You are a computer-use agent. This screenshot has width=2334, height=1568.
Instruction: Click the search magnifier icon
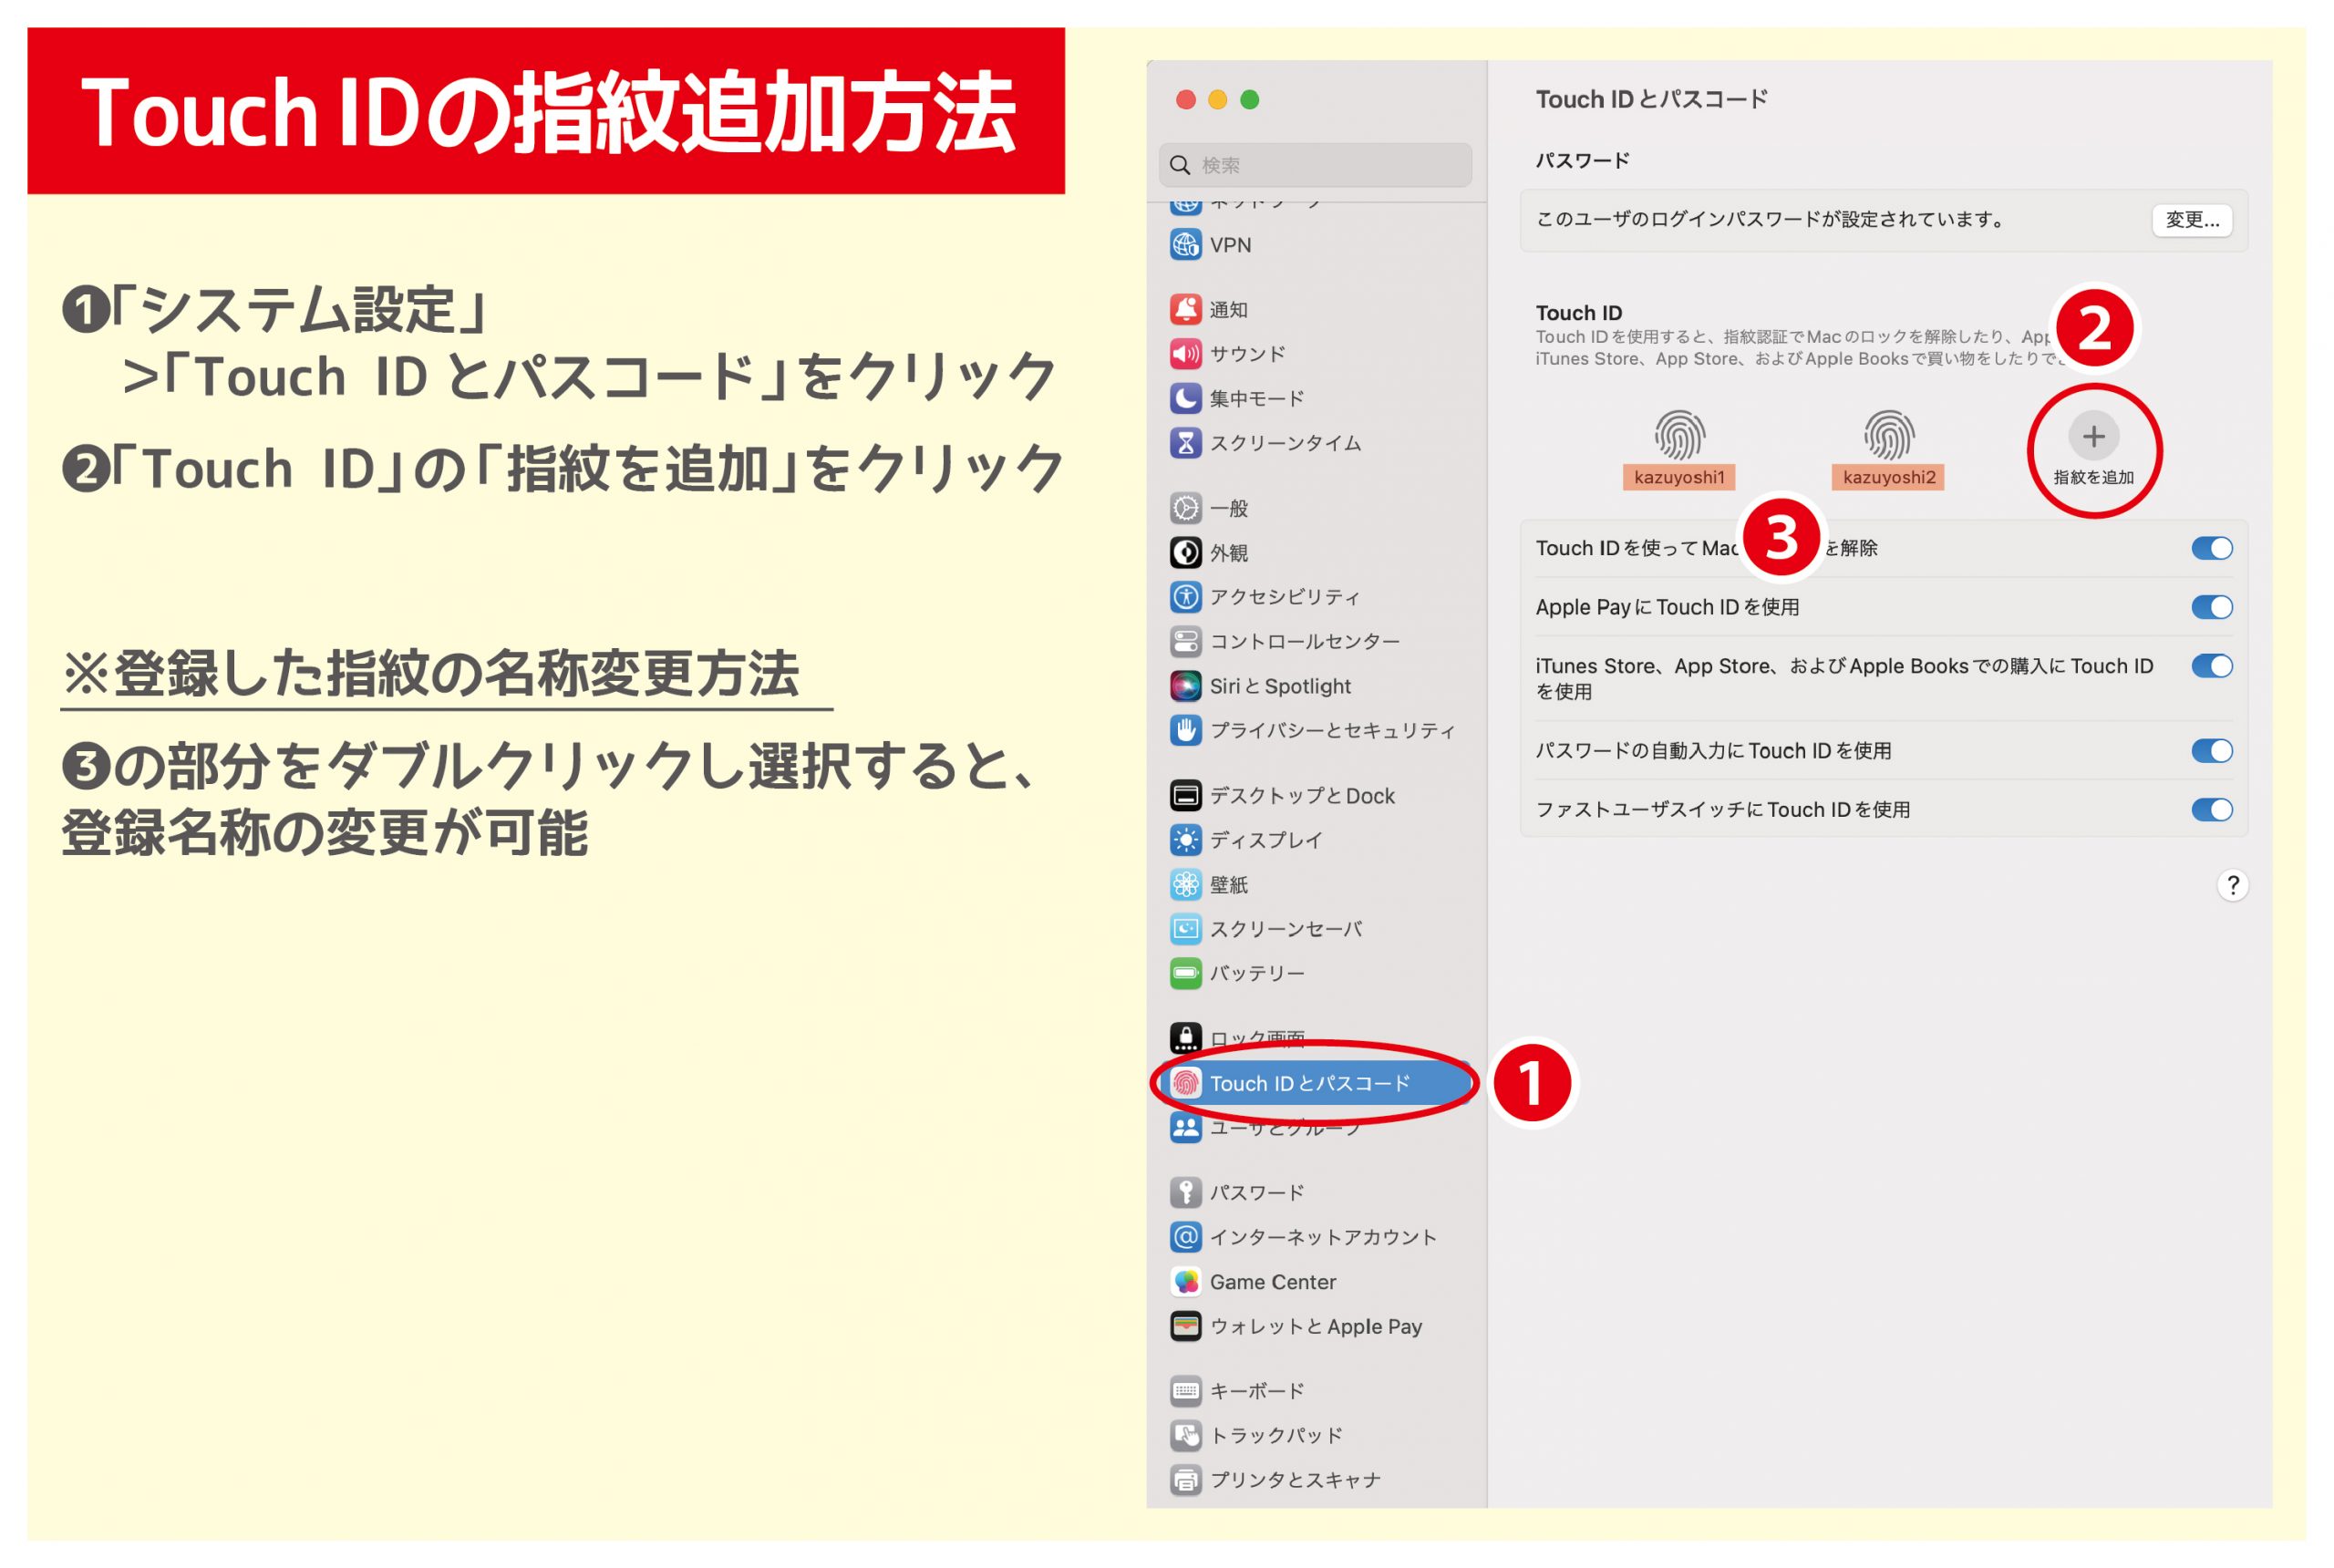1180,165
